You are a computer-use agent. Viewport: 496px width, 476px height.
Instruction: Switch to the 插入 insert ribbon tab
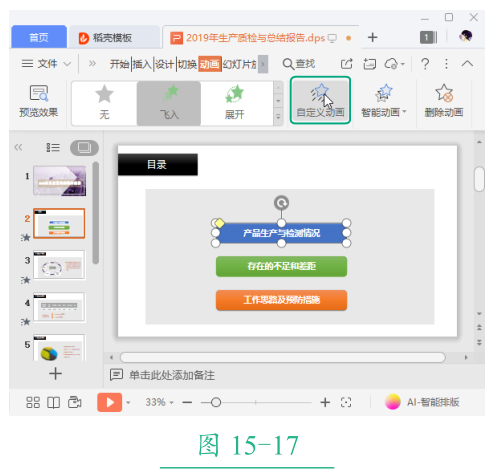pos(142,64)
